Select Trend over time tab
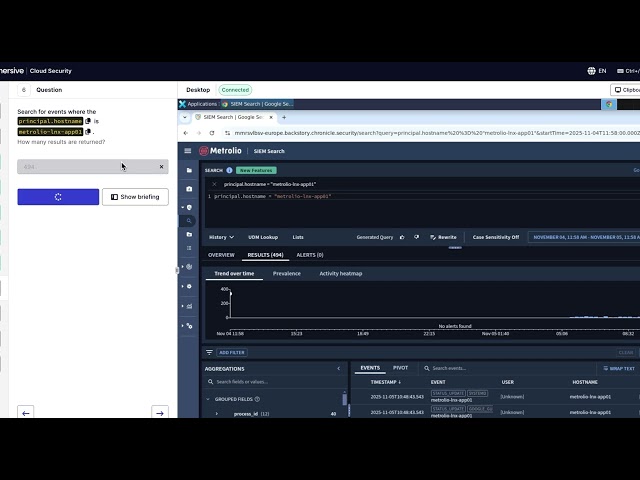 234,273
